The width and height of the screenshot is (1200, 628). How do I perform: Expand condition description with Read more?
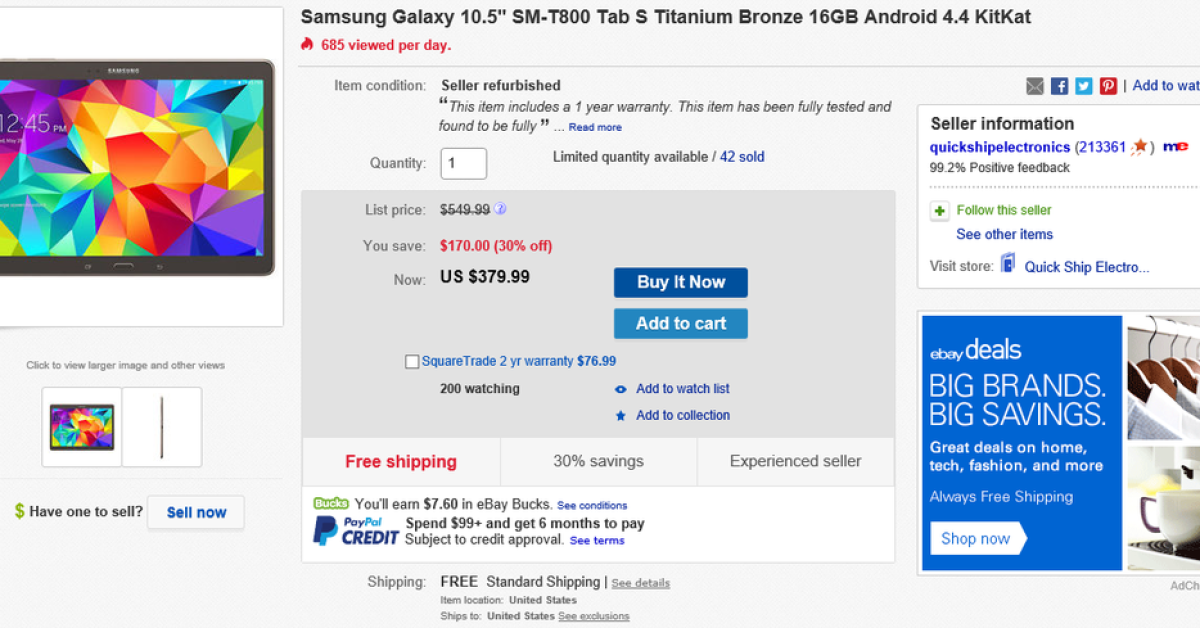(x=595, y=128)
